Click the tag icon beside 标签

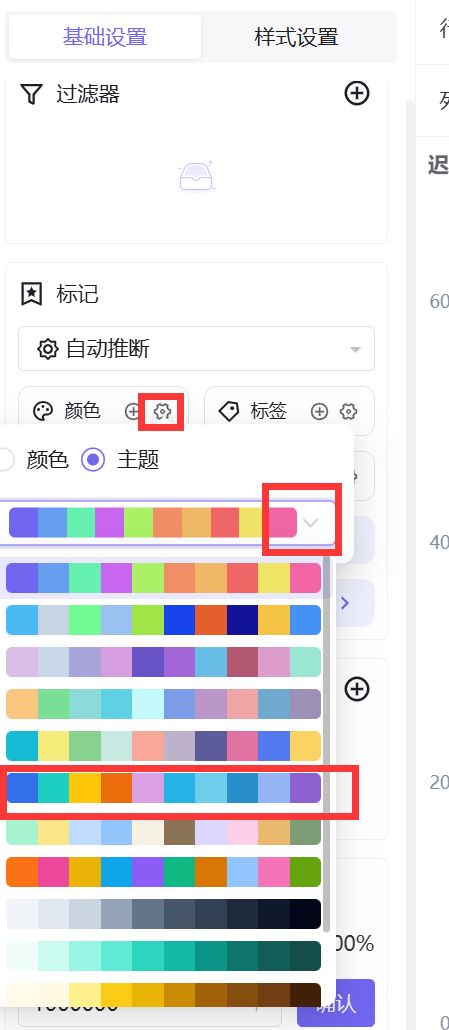pyautogui.click(x=228, y=411)
